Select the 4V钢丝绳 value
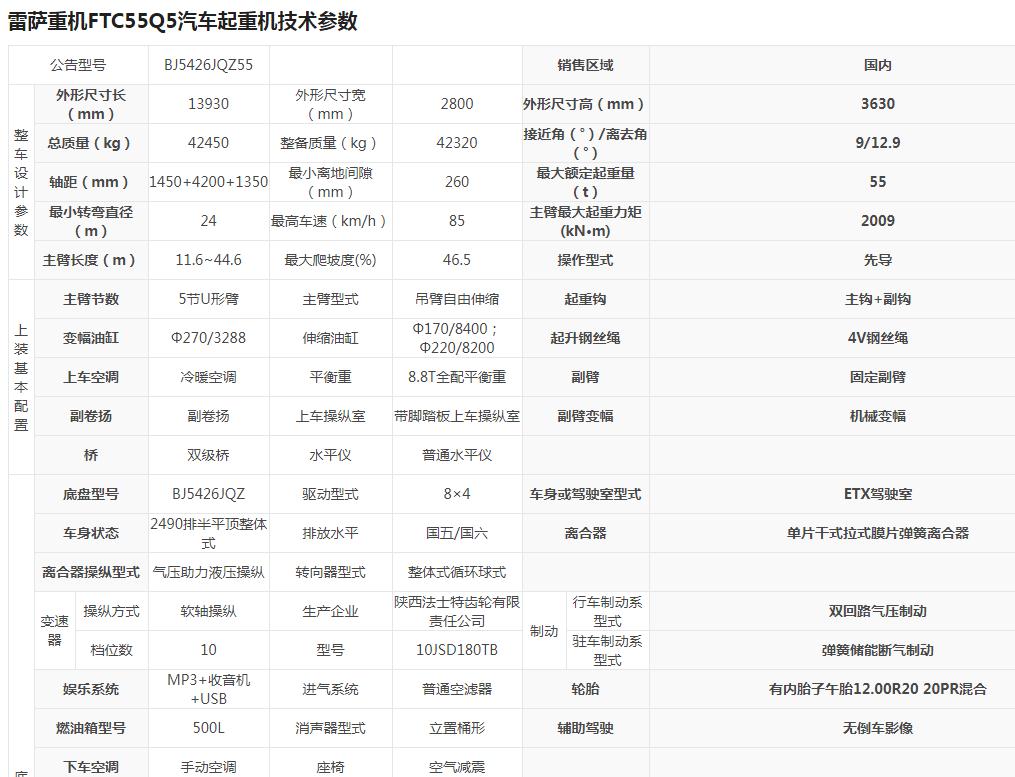 tap(878, 338)
